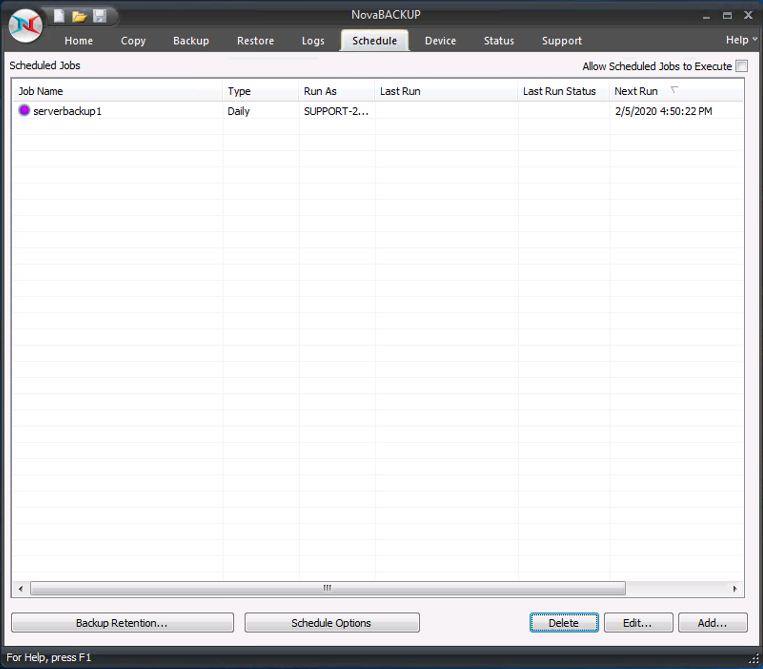
Task: Click the horizontal scrollbar left arrow
Action: (x=20, y=589)
